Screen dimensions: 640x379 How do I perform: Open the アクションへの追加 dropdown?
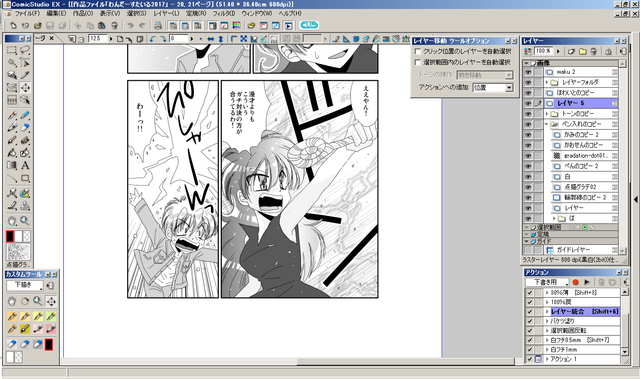coord(509,88)
